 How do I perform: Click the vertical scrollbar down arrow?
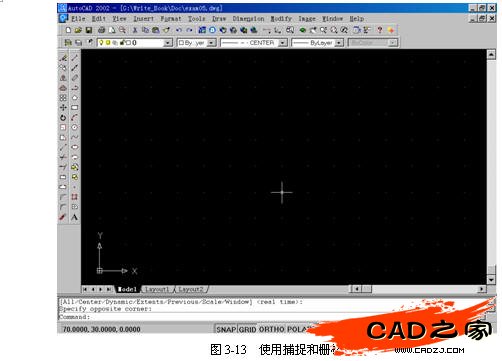tap(491, 280)
